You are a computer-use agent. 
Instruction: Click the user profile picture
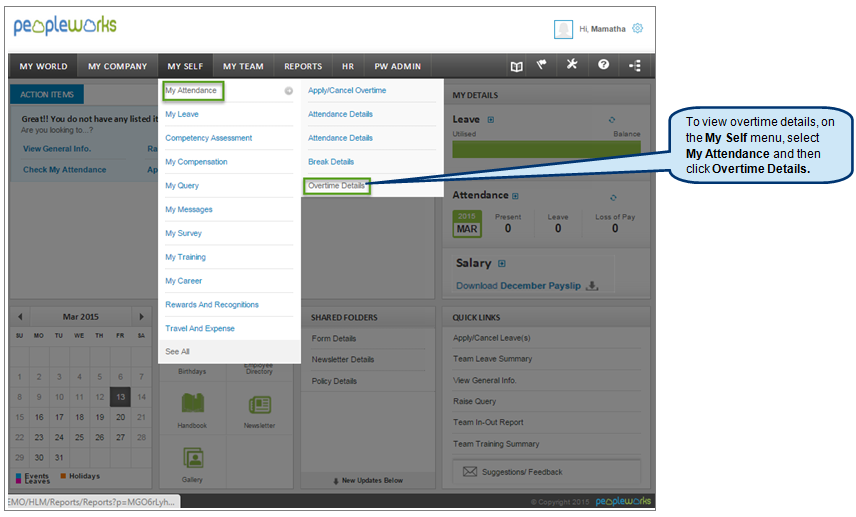(563, 29)
